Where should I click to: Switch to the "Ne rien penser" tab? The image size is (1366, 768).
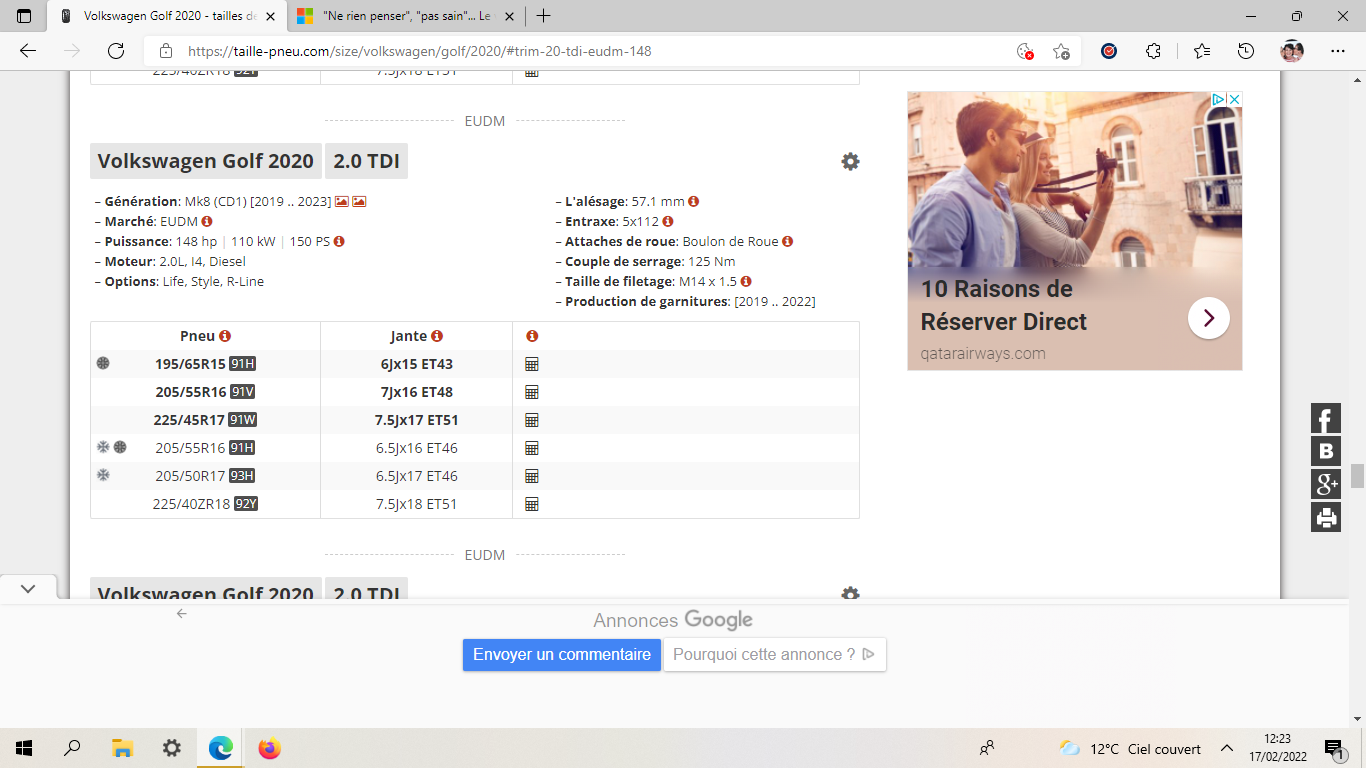(x=408, y=17)
